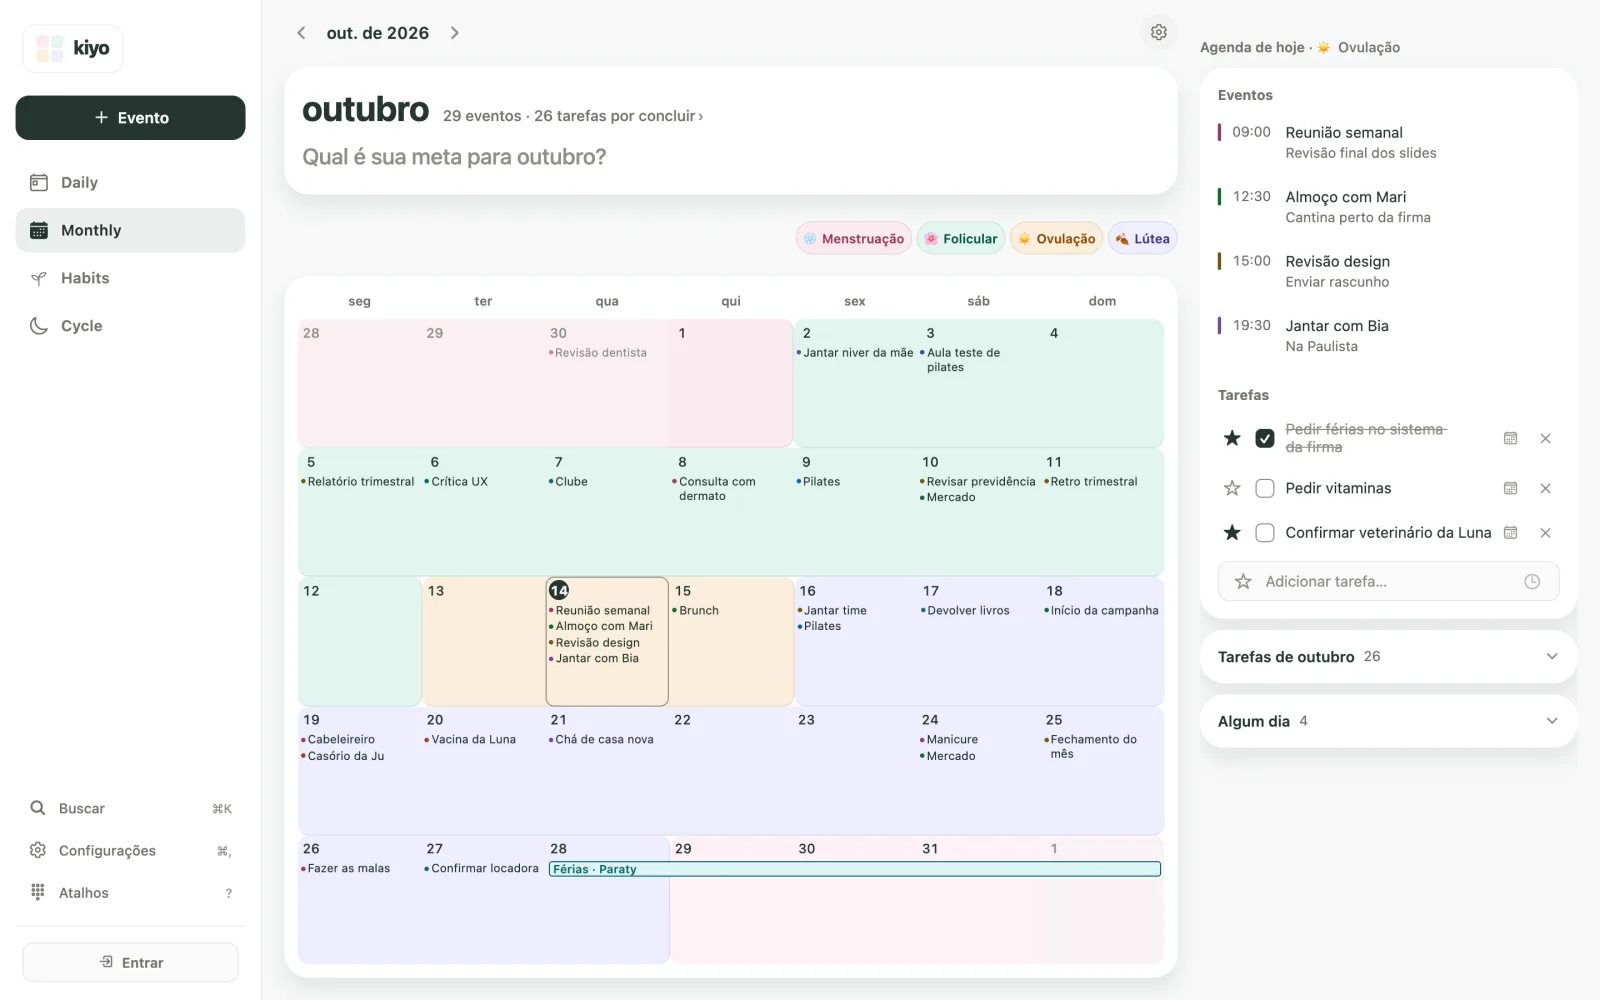Screen dimensions: 1600x1000
Task: Open Habits section
Action: coord(130,278)
